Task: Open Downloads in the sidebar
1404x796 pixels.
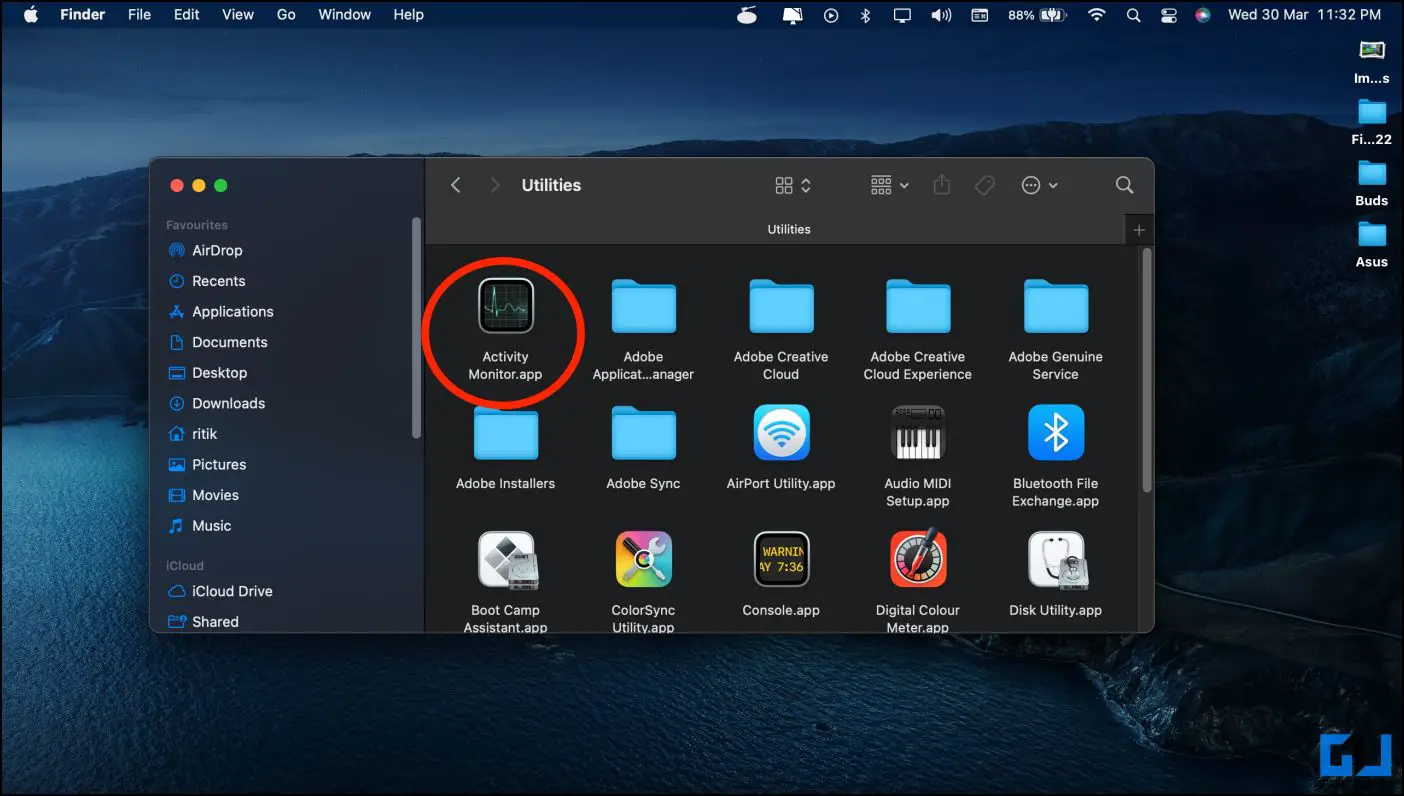Action: (228, 403)
